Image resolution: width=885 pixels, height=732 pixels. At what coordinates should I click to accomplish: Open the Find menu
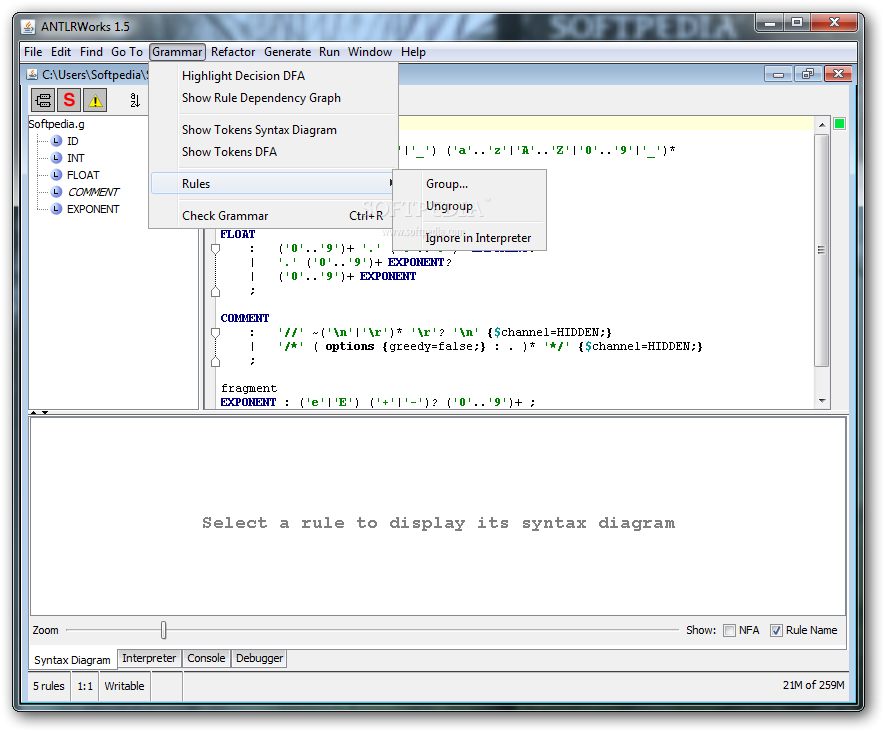(x=91, y=52)
